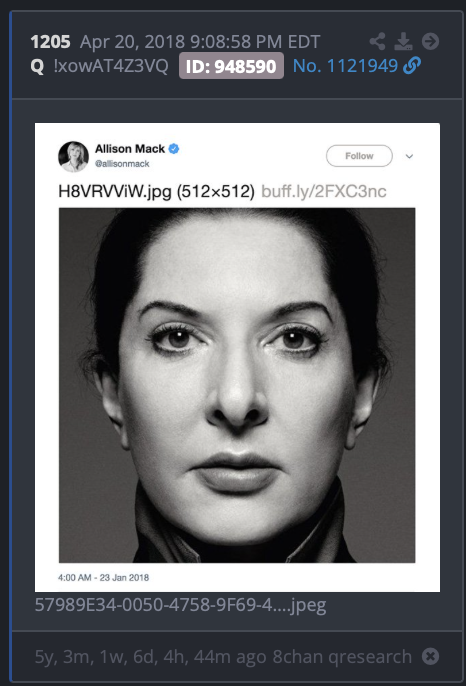Screen dimensions: 466x686
Task: Click the 57989E34-0050-4758 jpeg filename
Action: point(180,605)
